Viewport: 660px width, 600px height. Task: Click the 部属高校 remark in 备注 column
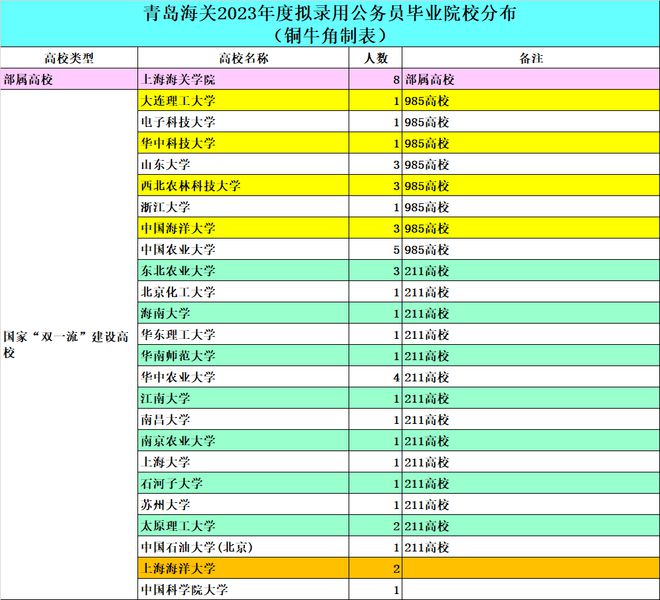[x=531, y=79]
